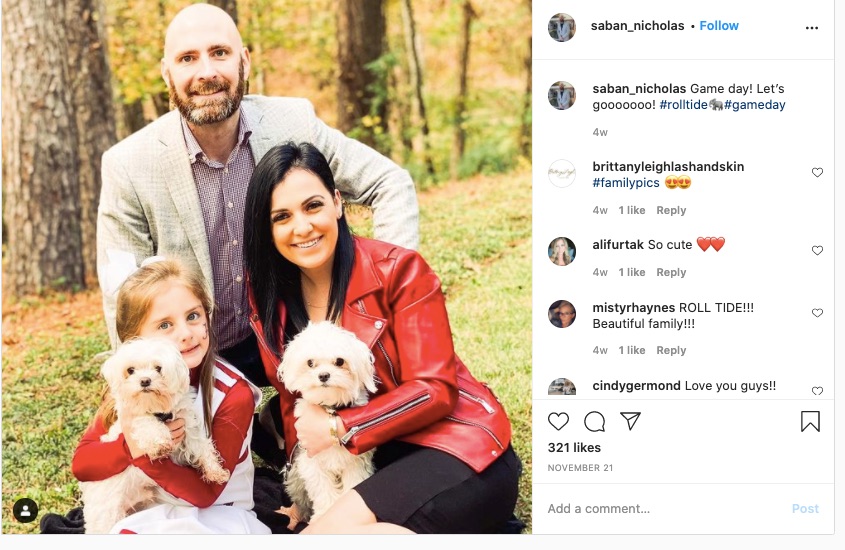This screenshot has height=550, width=845.
Task: Open alifurtak's profile avatar
Action: (x=562, y=251)
